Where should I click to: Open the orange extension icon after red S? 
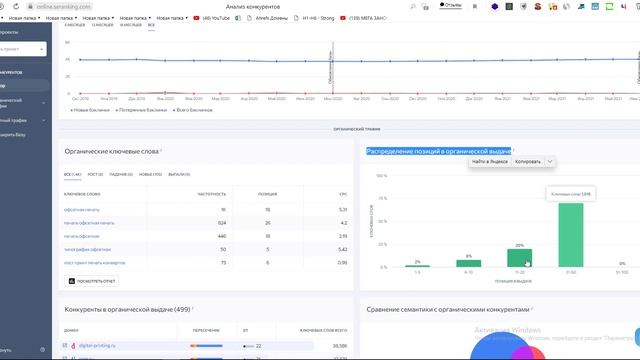pos(553,7)
